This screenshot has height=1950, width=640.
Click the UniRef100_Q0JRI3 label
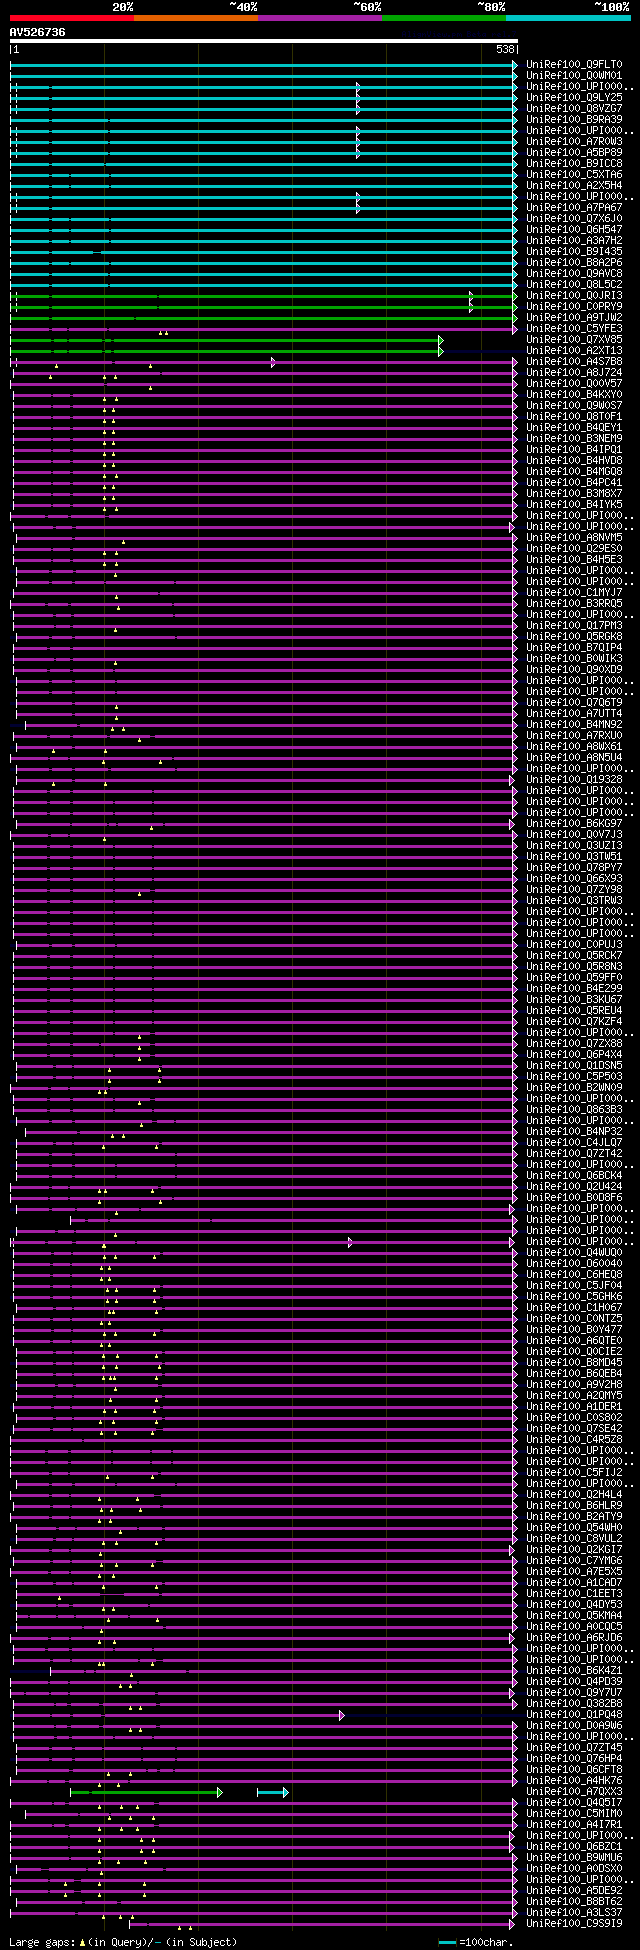coord(574,295)
